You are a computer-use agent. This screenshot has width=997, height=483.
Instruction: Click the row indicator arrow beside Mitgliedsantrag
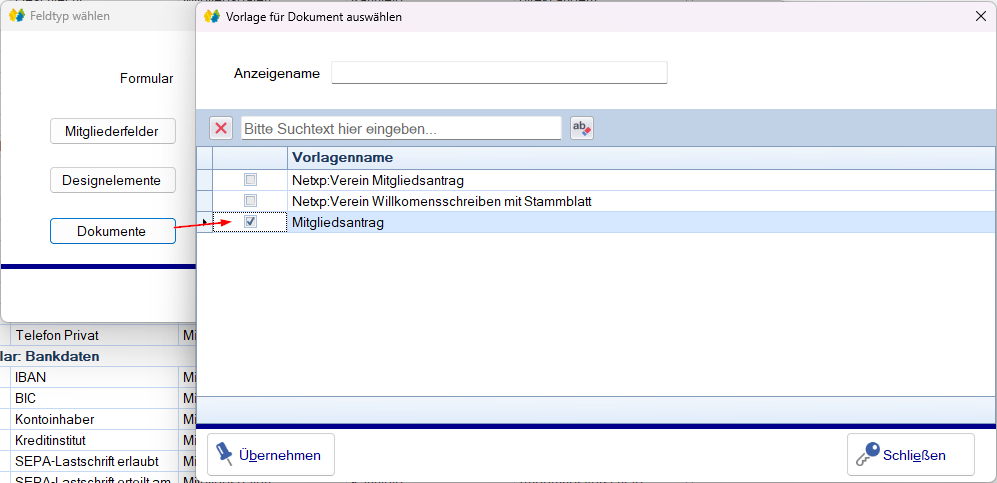click(x=204, y=222)
